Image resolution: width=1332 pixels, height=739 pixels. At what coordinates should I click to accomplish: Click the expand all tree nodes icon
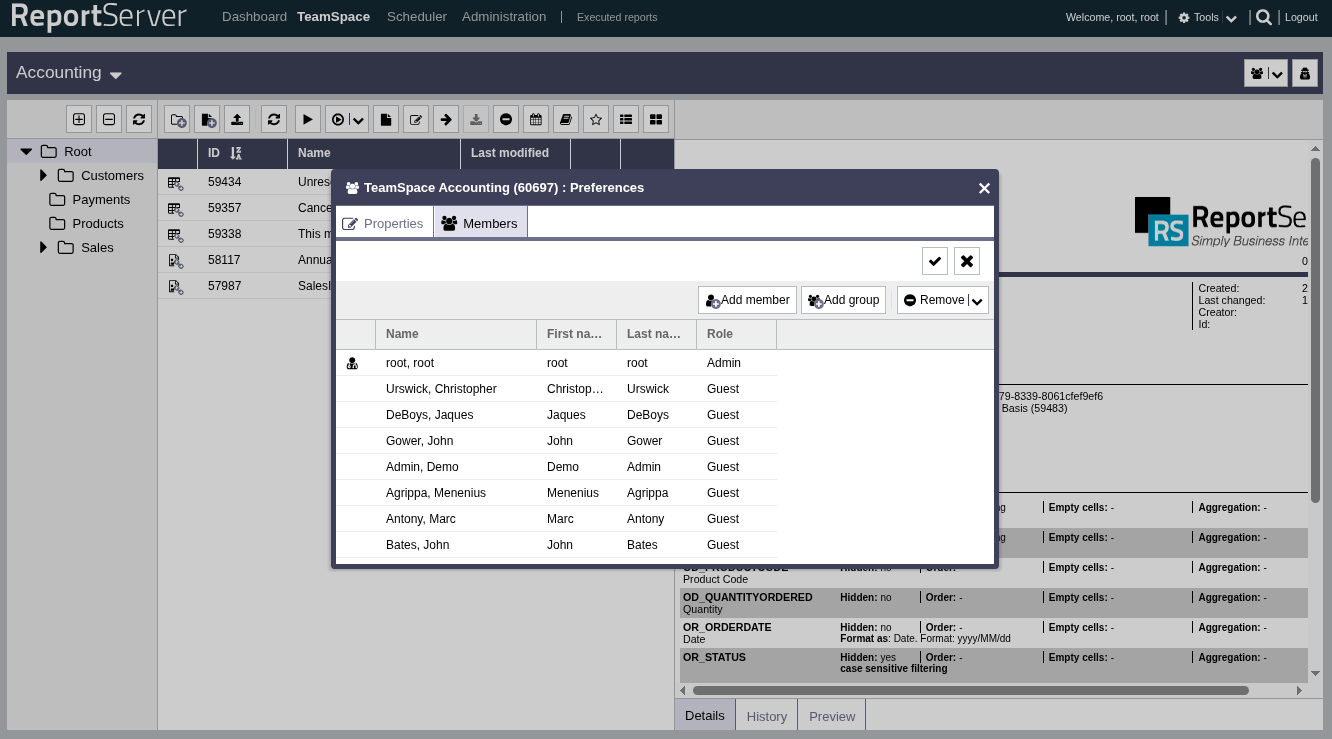[x=79, y=119]
